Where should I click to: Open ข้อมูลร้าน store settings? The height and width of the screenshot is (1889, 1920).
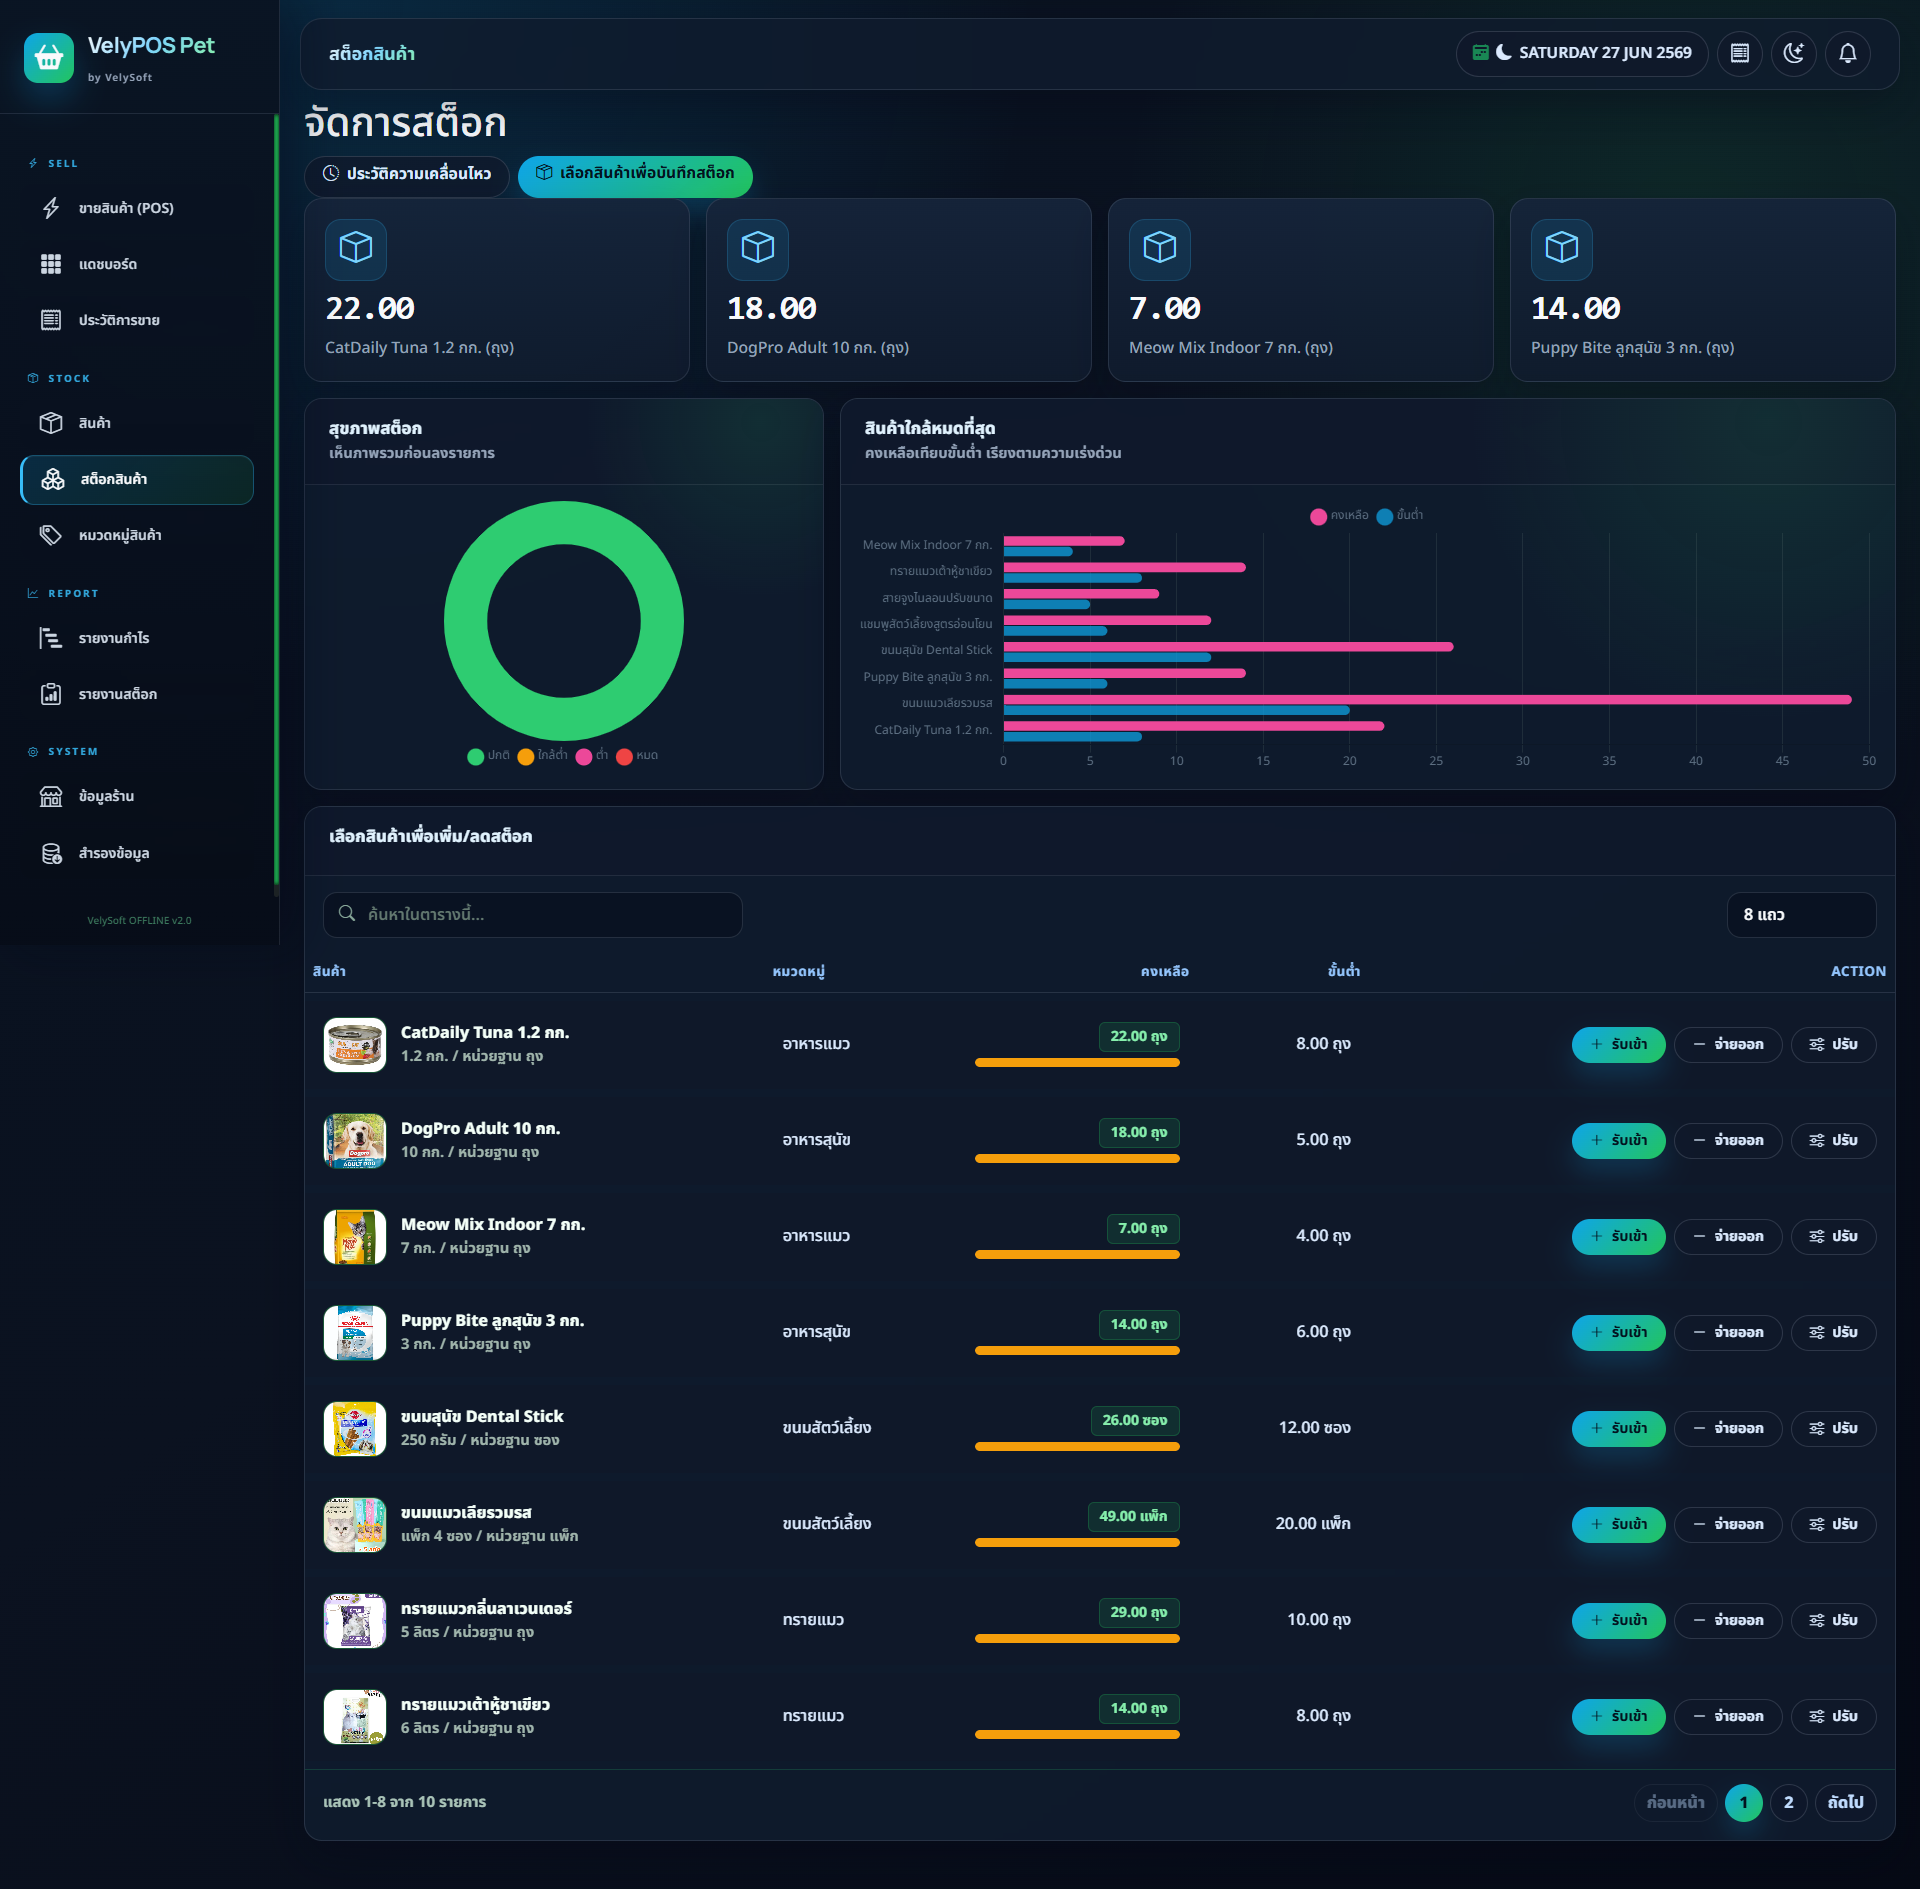click(137, 796)
